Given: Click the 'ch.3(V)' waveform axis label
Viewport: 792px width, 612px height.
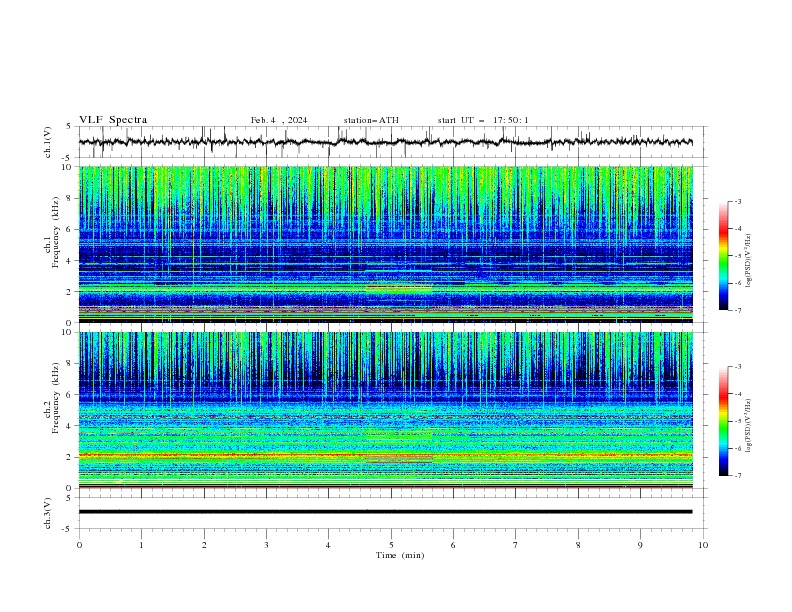Looking at the screenshot, I should point(48,513).
